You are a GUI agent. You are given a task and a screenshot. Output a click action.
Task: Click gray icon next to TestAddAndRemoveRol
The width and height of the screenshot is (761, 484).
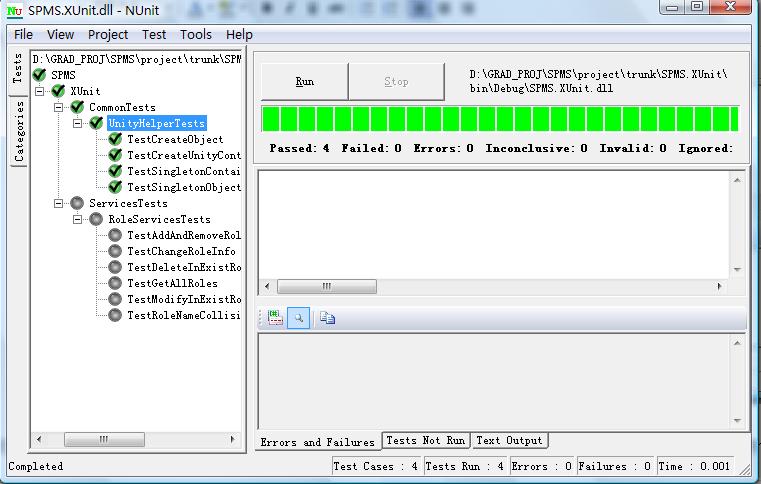(115, 235)
